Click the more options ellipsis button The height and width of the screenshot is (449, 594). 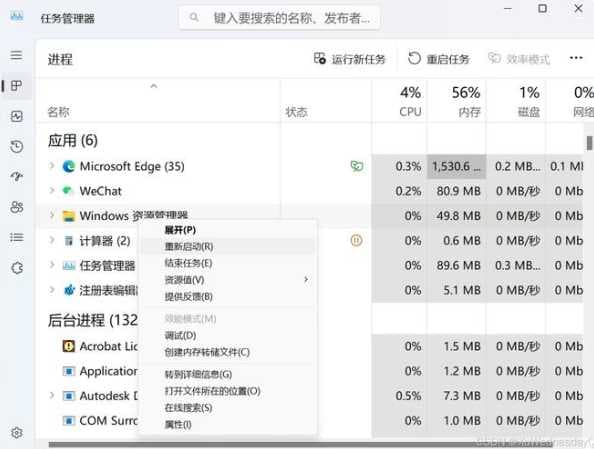pyautogui.click(x=576, y=58)
